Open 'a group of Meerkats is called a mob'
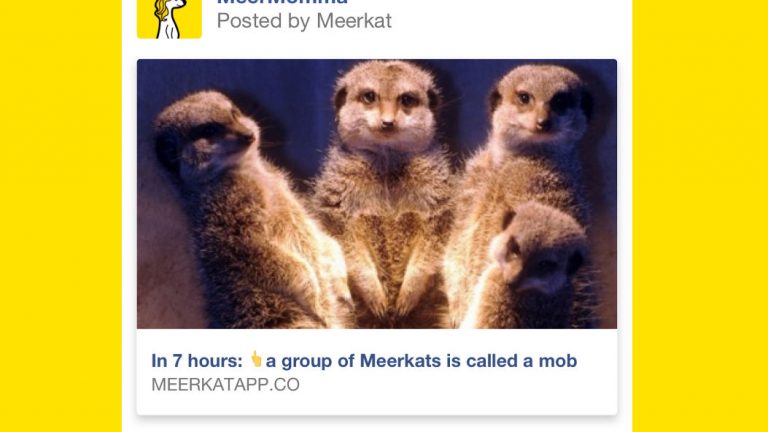The width and height of the screenshot is (768, 432). tap(421, 361)
